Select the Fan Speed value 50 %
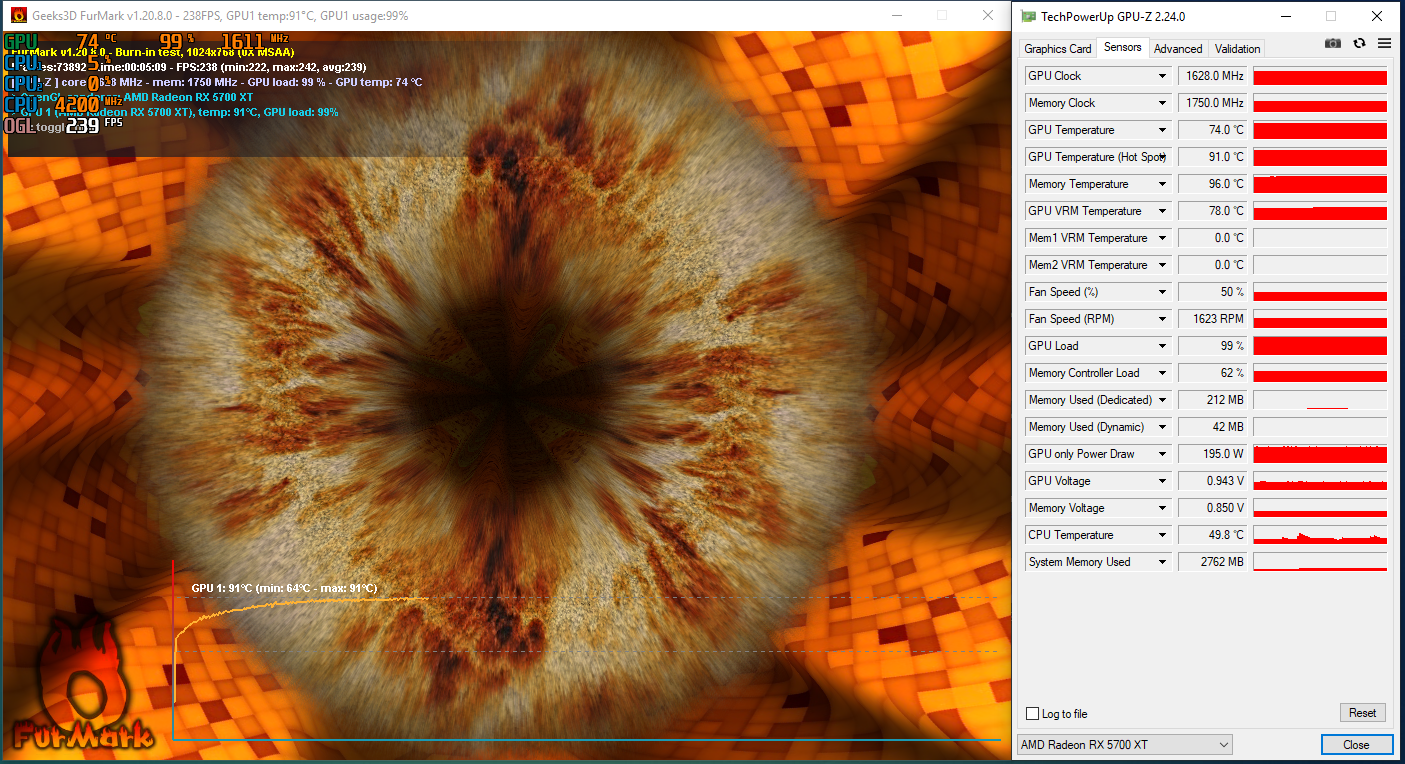The image size is (1405, 764). (1213, 292)
